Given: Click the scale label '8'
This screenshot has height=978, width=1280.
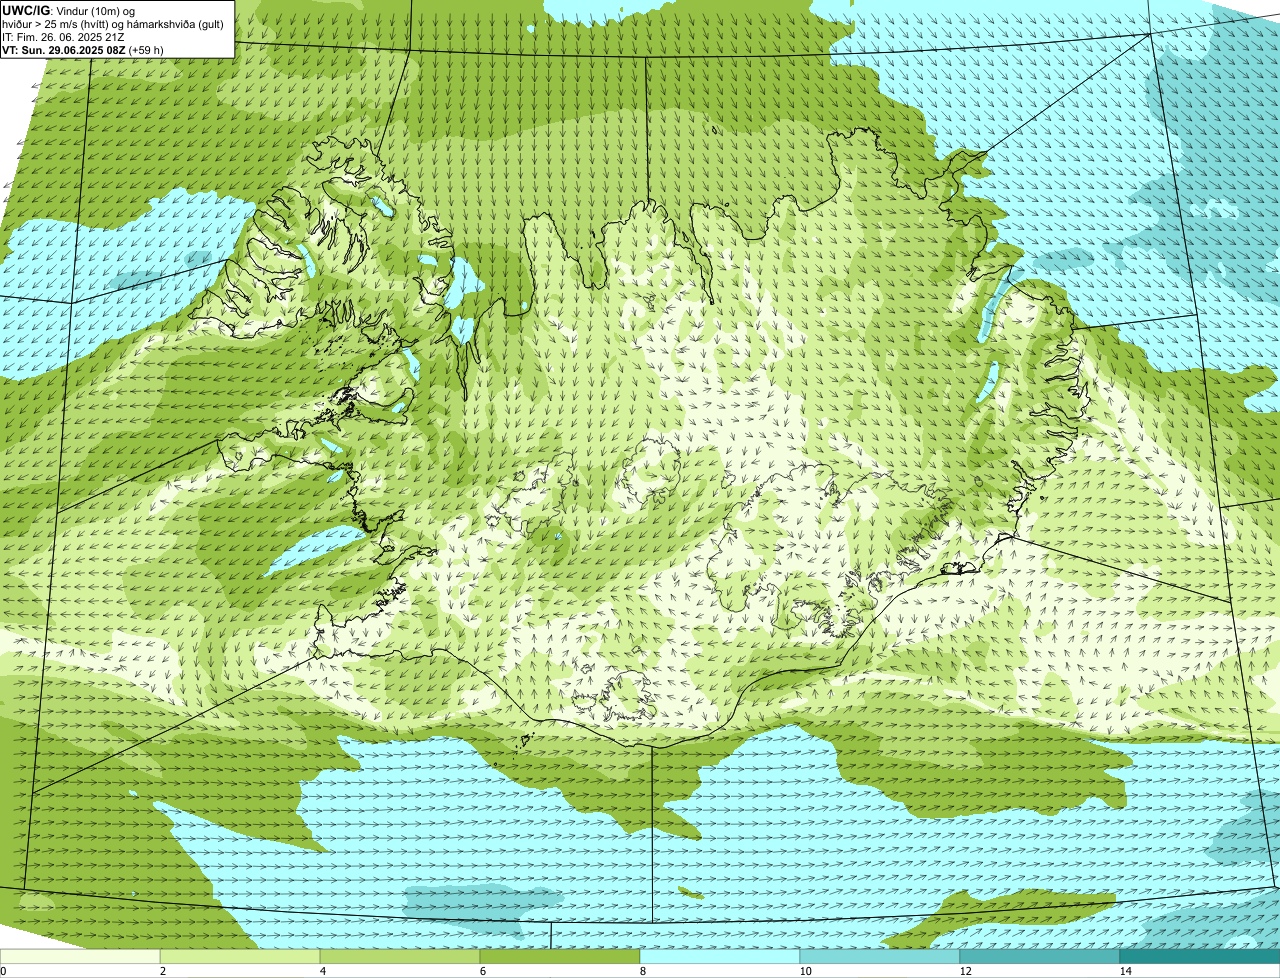Looking at the screenshot, I should 642,971.
